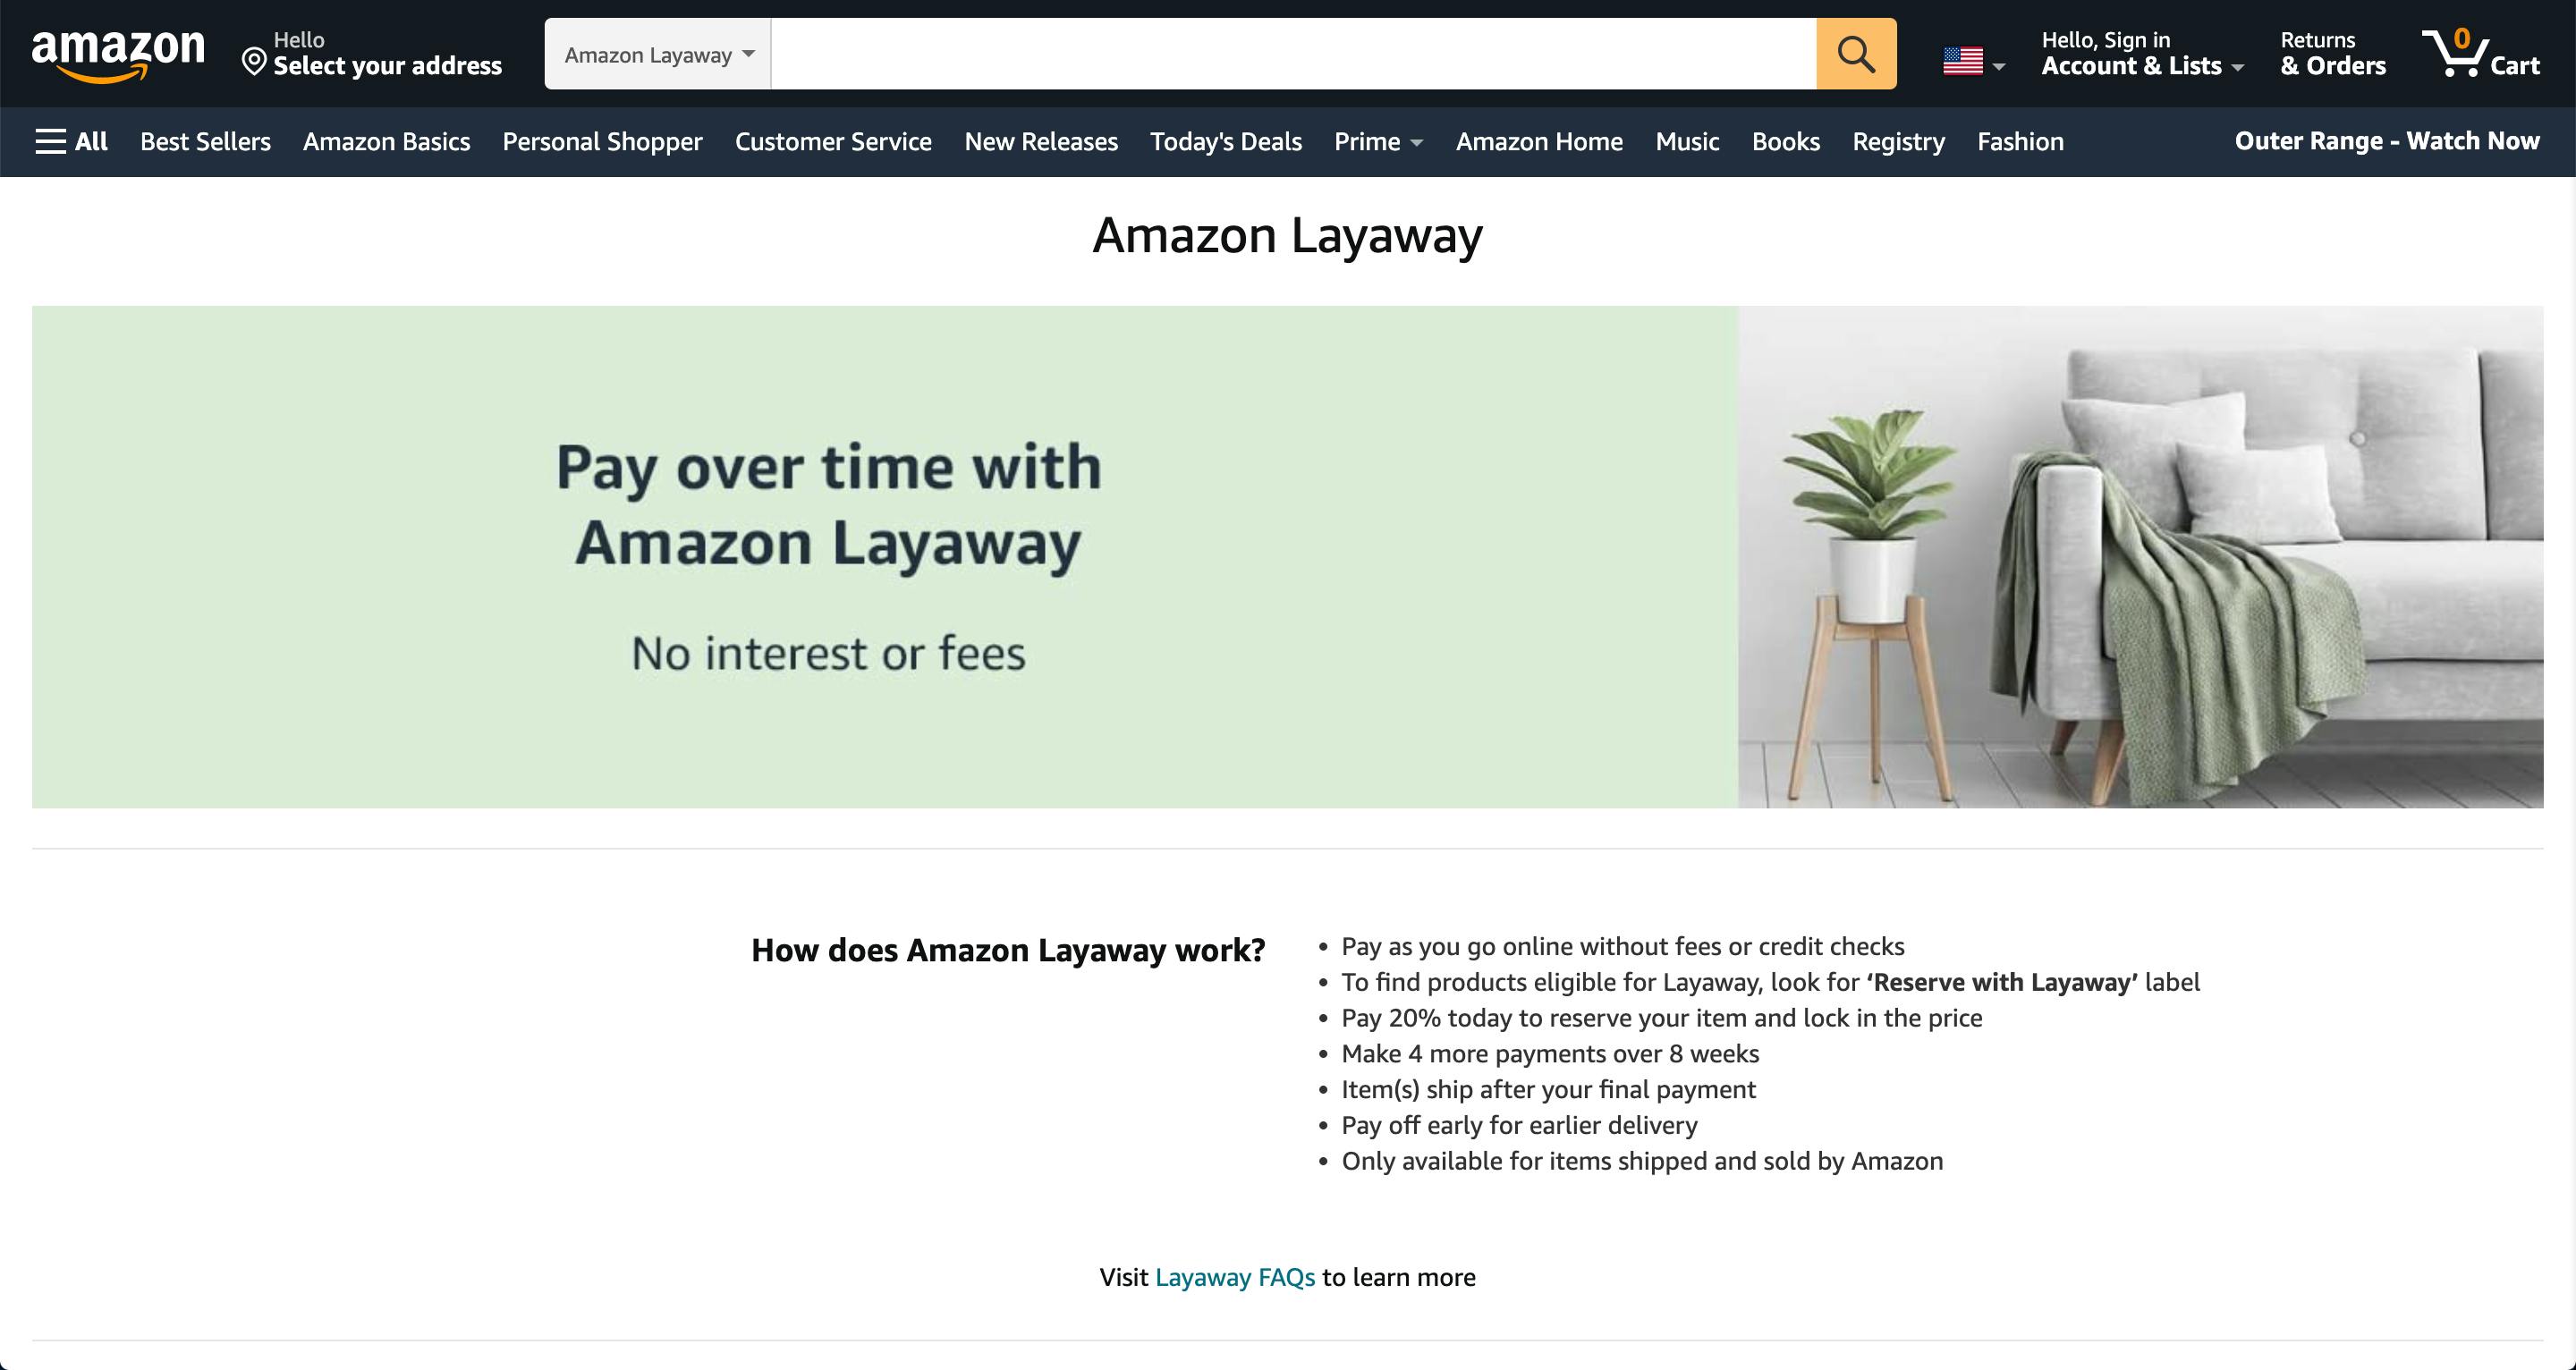Open Returns & Orders
The width and height of the screenshot is (2576, 1370).
(2332, 54)
